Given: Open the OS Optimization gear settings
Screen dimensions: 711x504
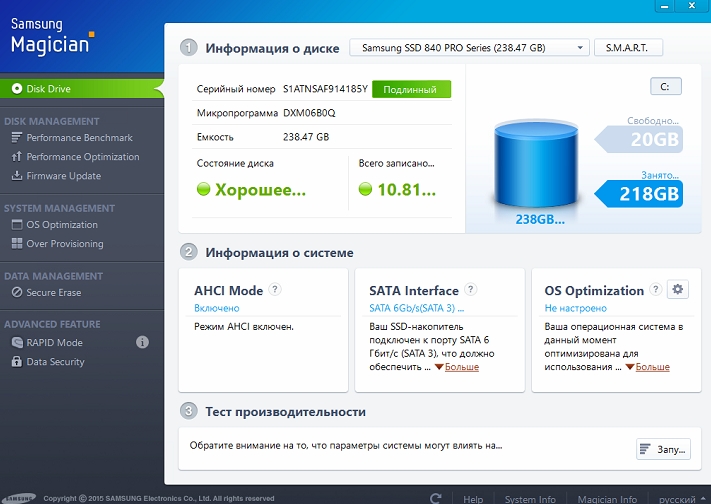Looking at the screenshot, I should click(x=679, y=290).
